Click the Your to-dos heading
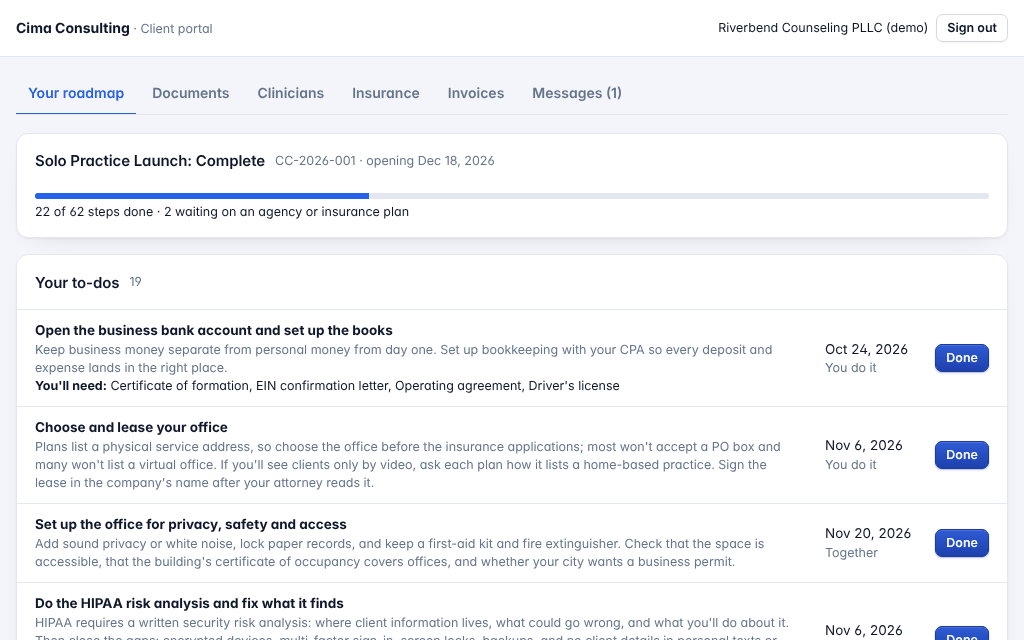This screenshot has height=640, width=1024. pyautogui.click(x=77, y=283)
